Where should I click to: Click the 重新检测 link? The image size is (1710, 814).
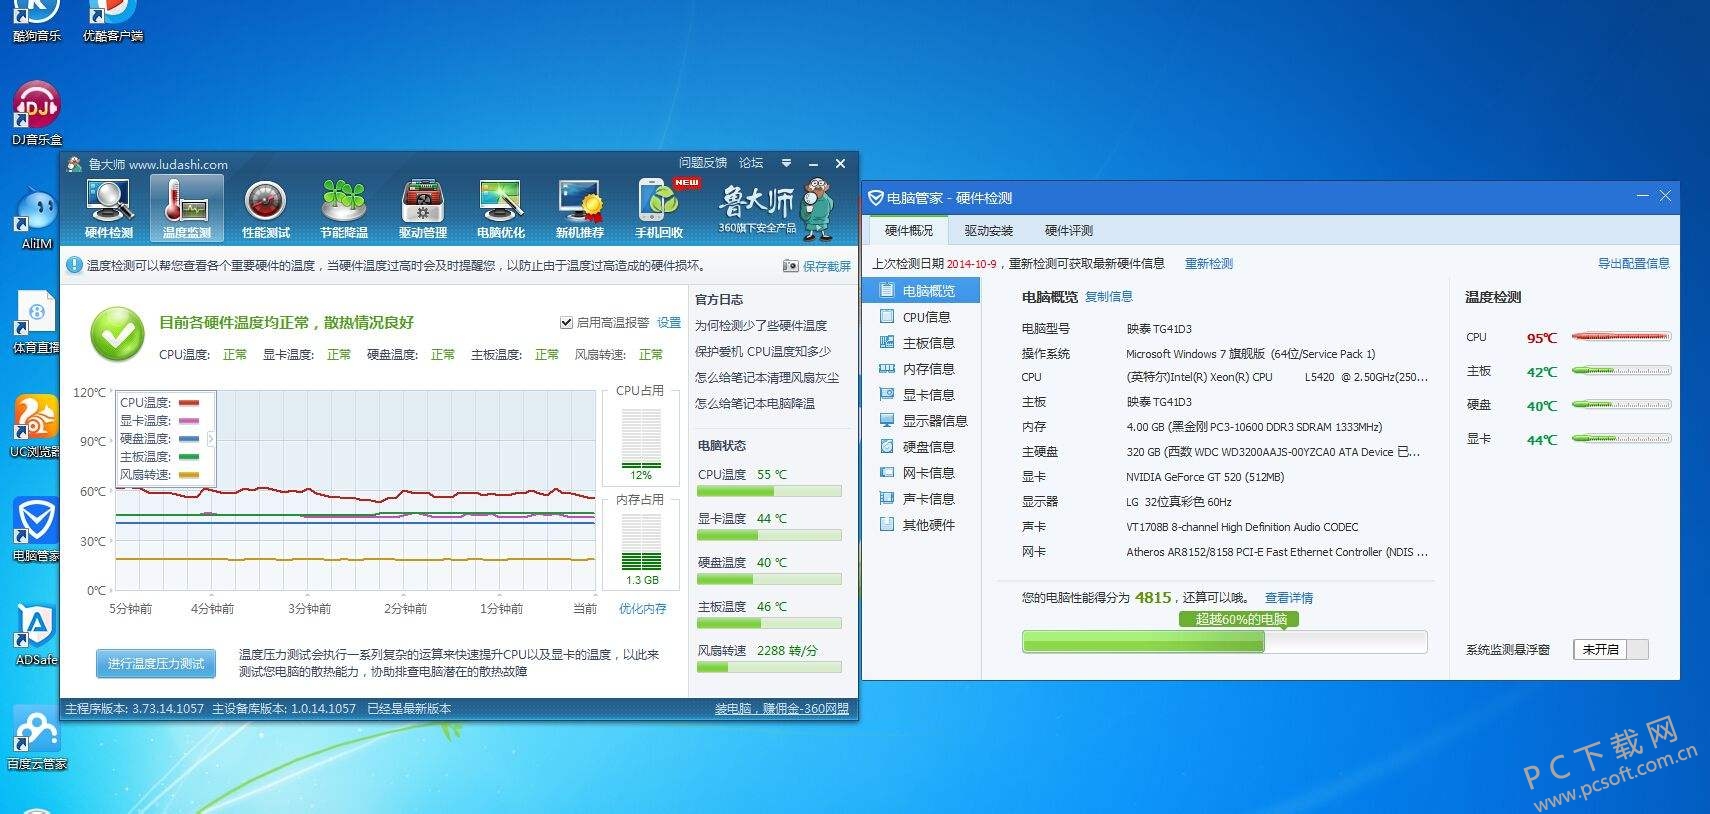pyautogui.click(x=1208, y=264)
